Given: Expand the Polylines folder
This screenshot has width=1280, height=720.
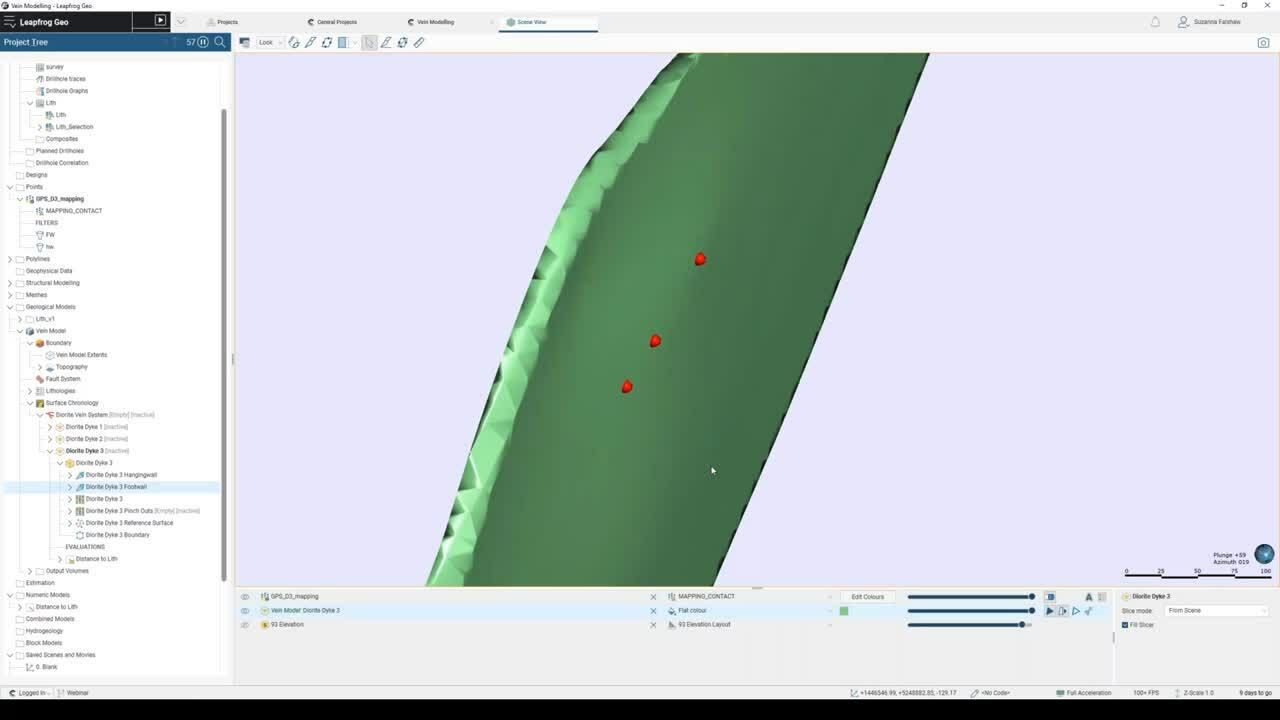Looking at the screenshot, I should tap(10, 259).
